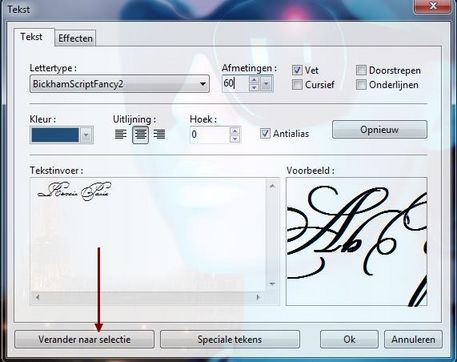
Task: Tick the Doorstrepen checkbox
Action: point(361,70)
